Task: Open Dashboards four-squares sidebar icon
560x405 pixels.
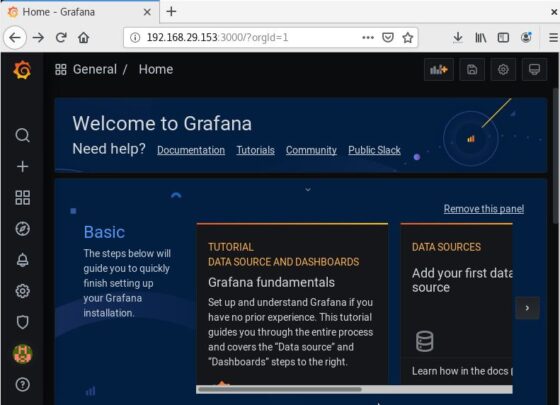Action: click(22, 198)
